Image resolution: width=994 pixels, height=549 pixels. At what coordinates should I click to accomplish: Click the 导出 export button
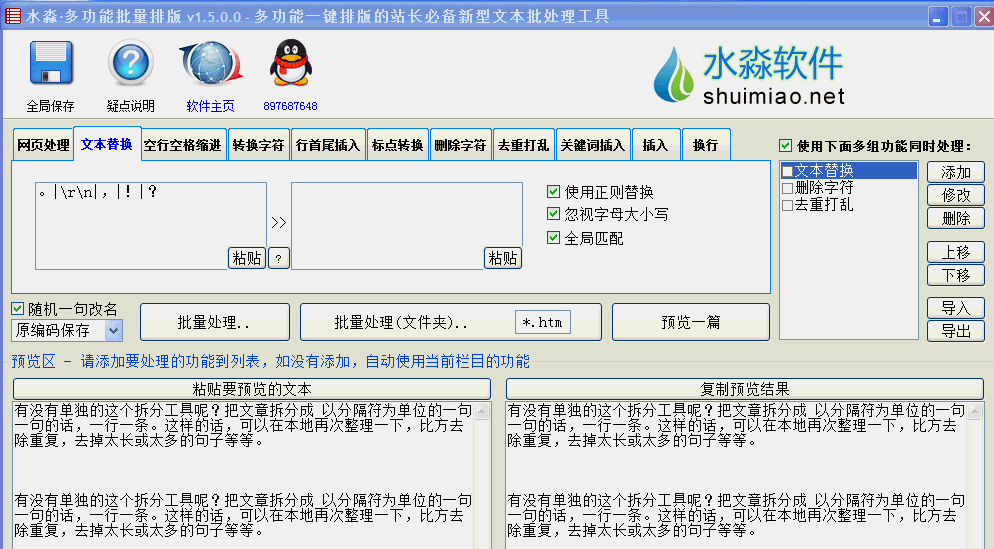click(x=955, y=331)
